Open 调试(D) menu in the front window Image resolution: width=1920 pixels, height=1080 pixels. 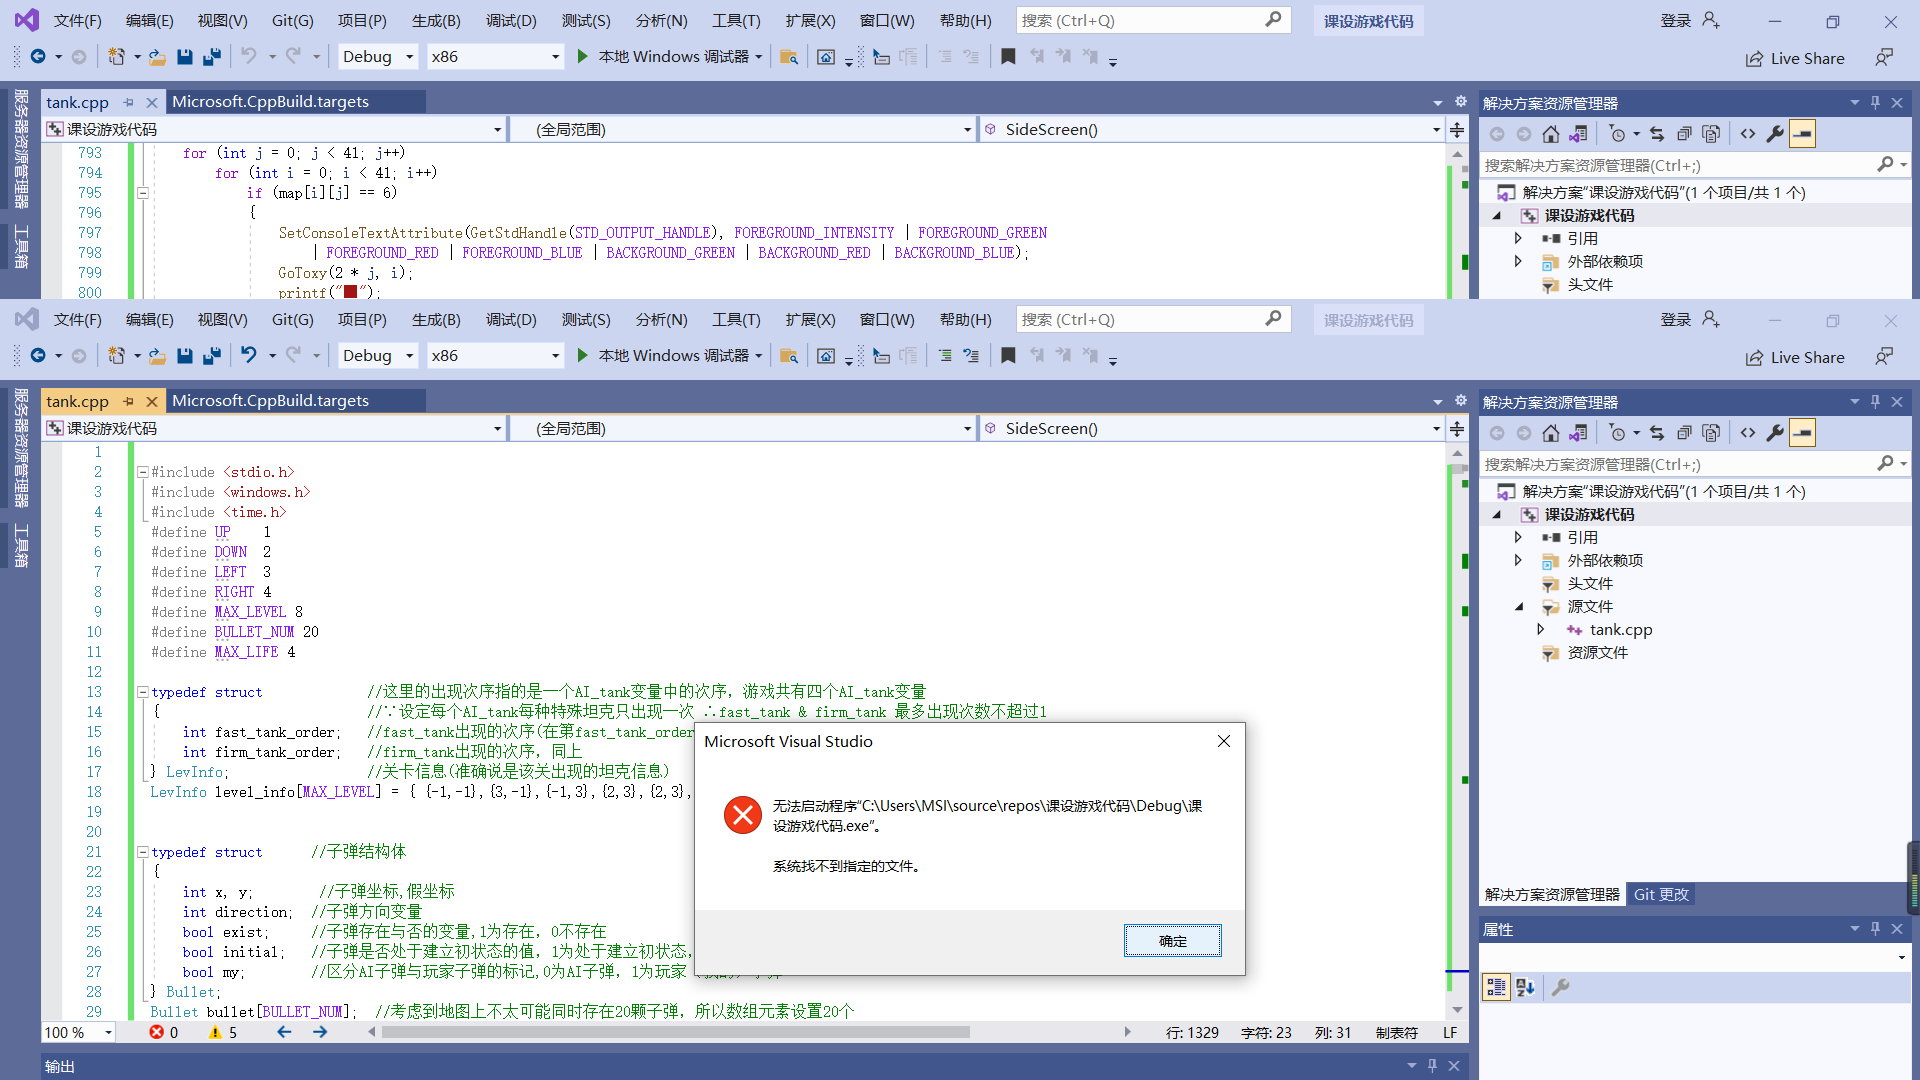tap(511, 320)
